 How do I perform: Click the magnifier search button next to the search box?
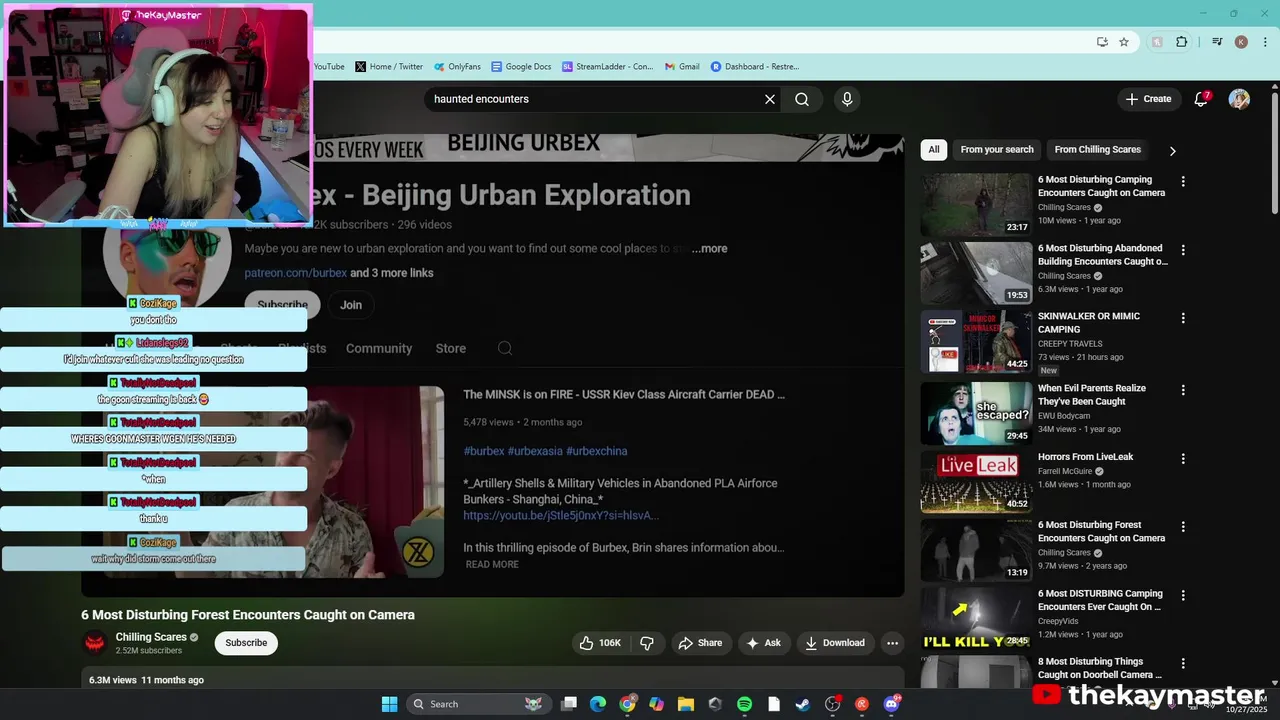802,99
